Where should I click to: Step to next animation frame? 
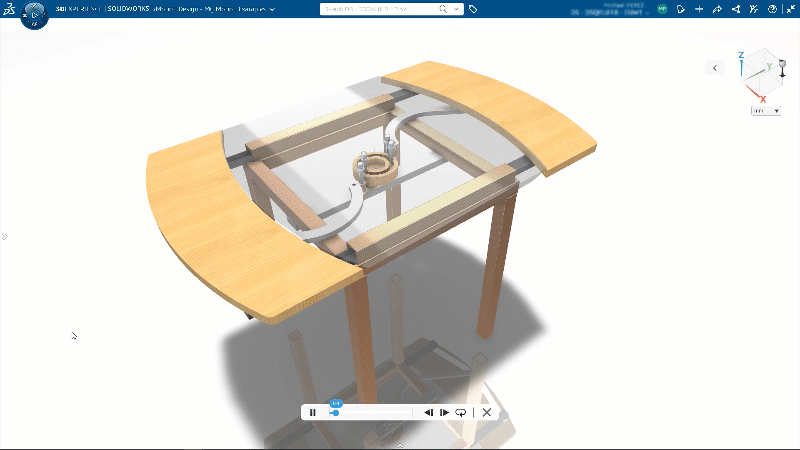[x=444, y=412]
